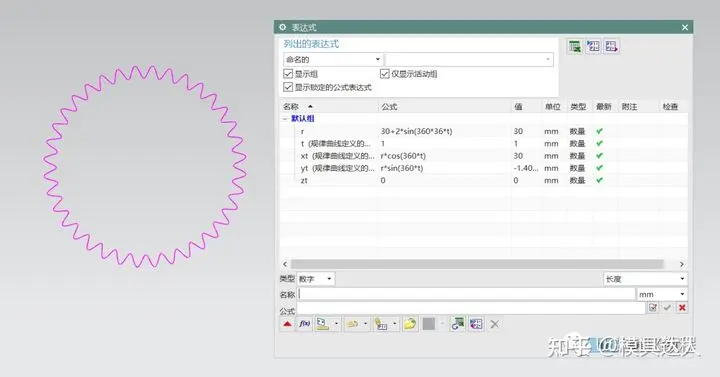Click the extended text entry icon beside formula field
720x377 pixels.
(x=653, y=308)
